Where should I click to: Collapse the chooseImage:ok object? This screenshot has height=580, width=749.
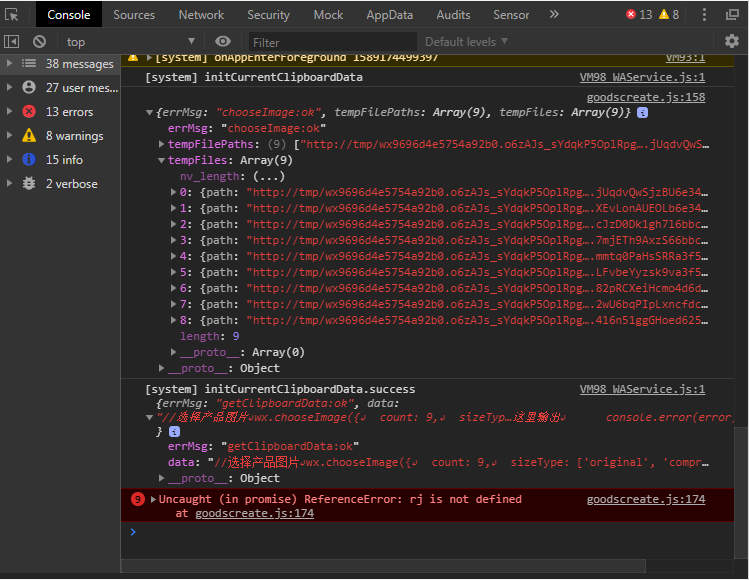point(150,113)
